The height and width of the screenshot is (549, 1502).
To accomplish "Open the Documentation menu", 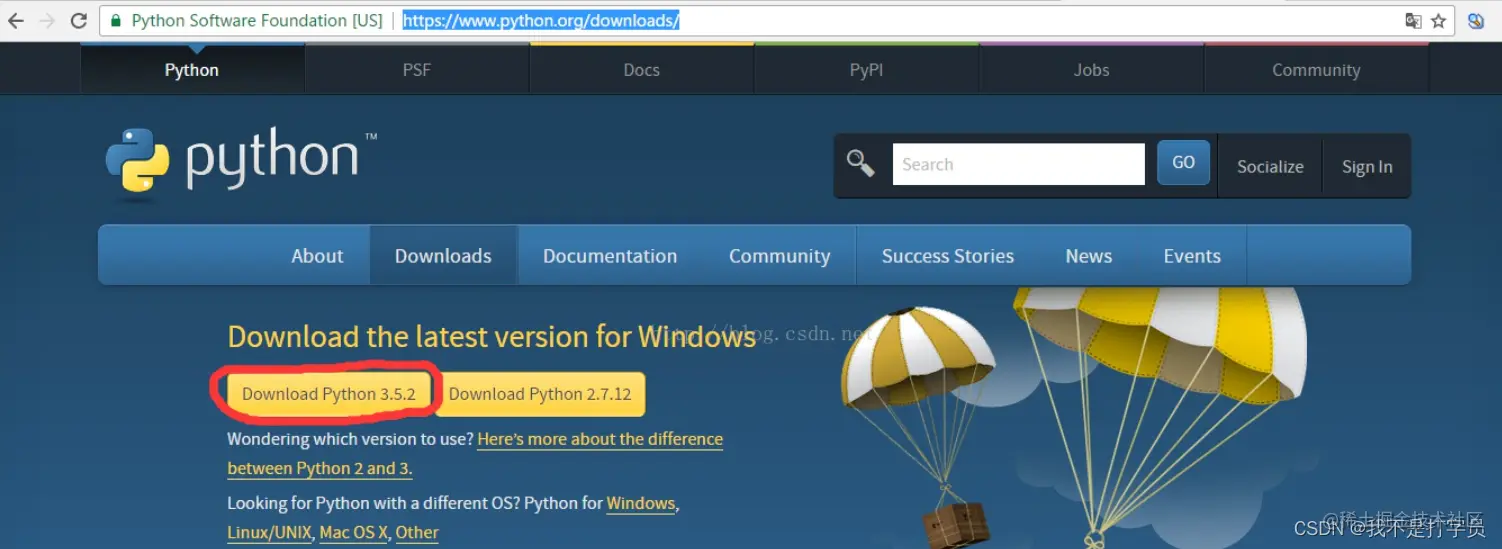I will click(610, 256).
